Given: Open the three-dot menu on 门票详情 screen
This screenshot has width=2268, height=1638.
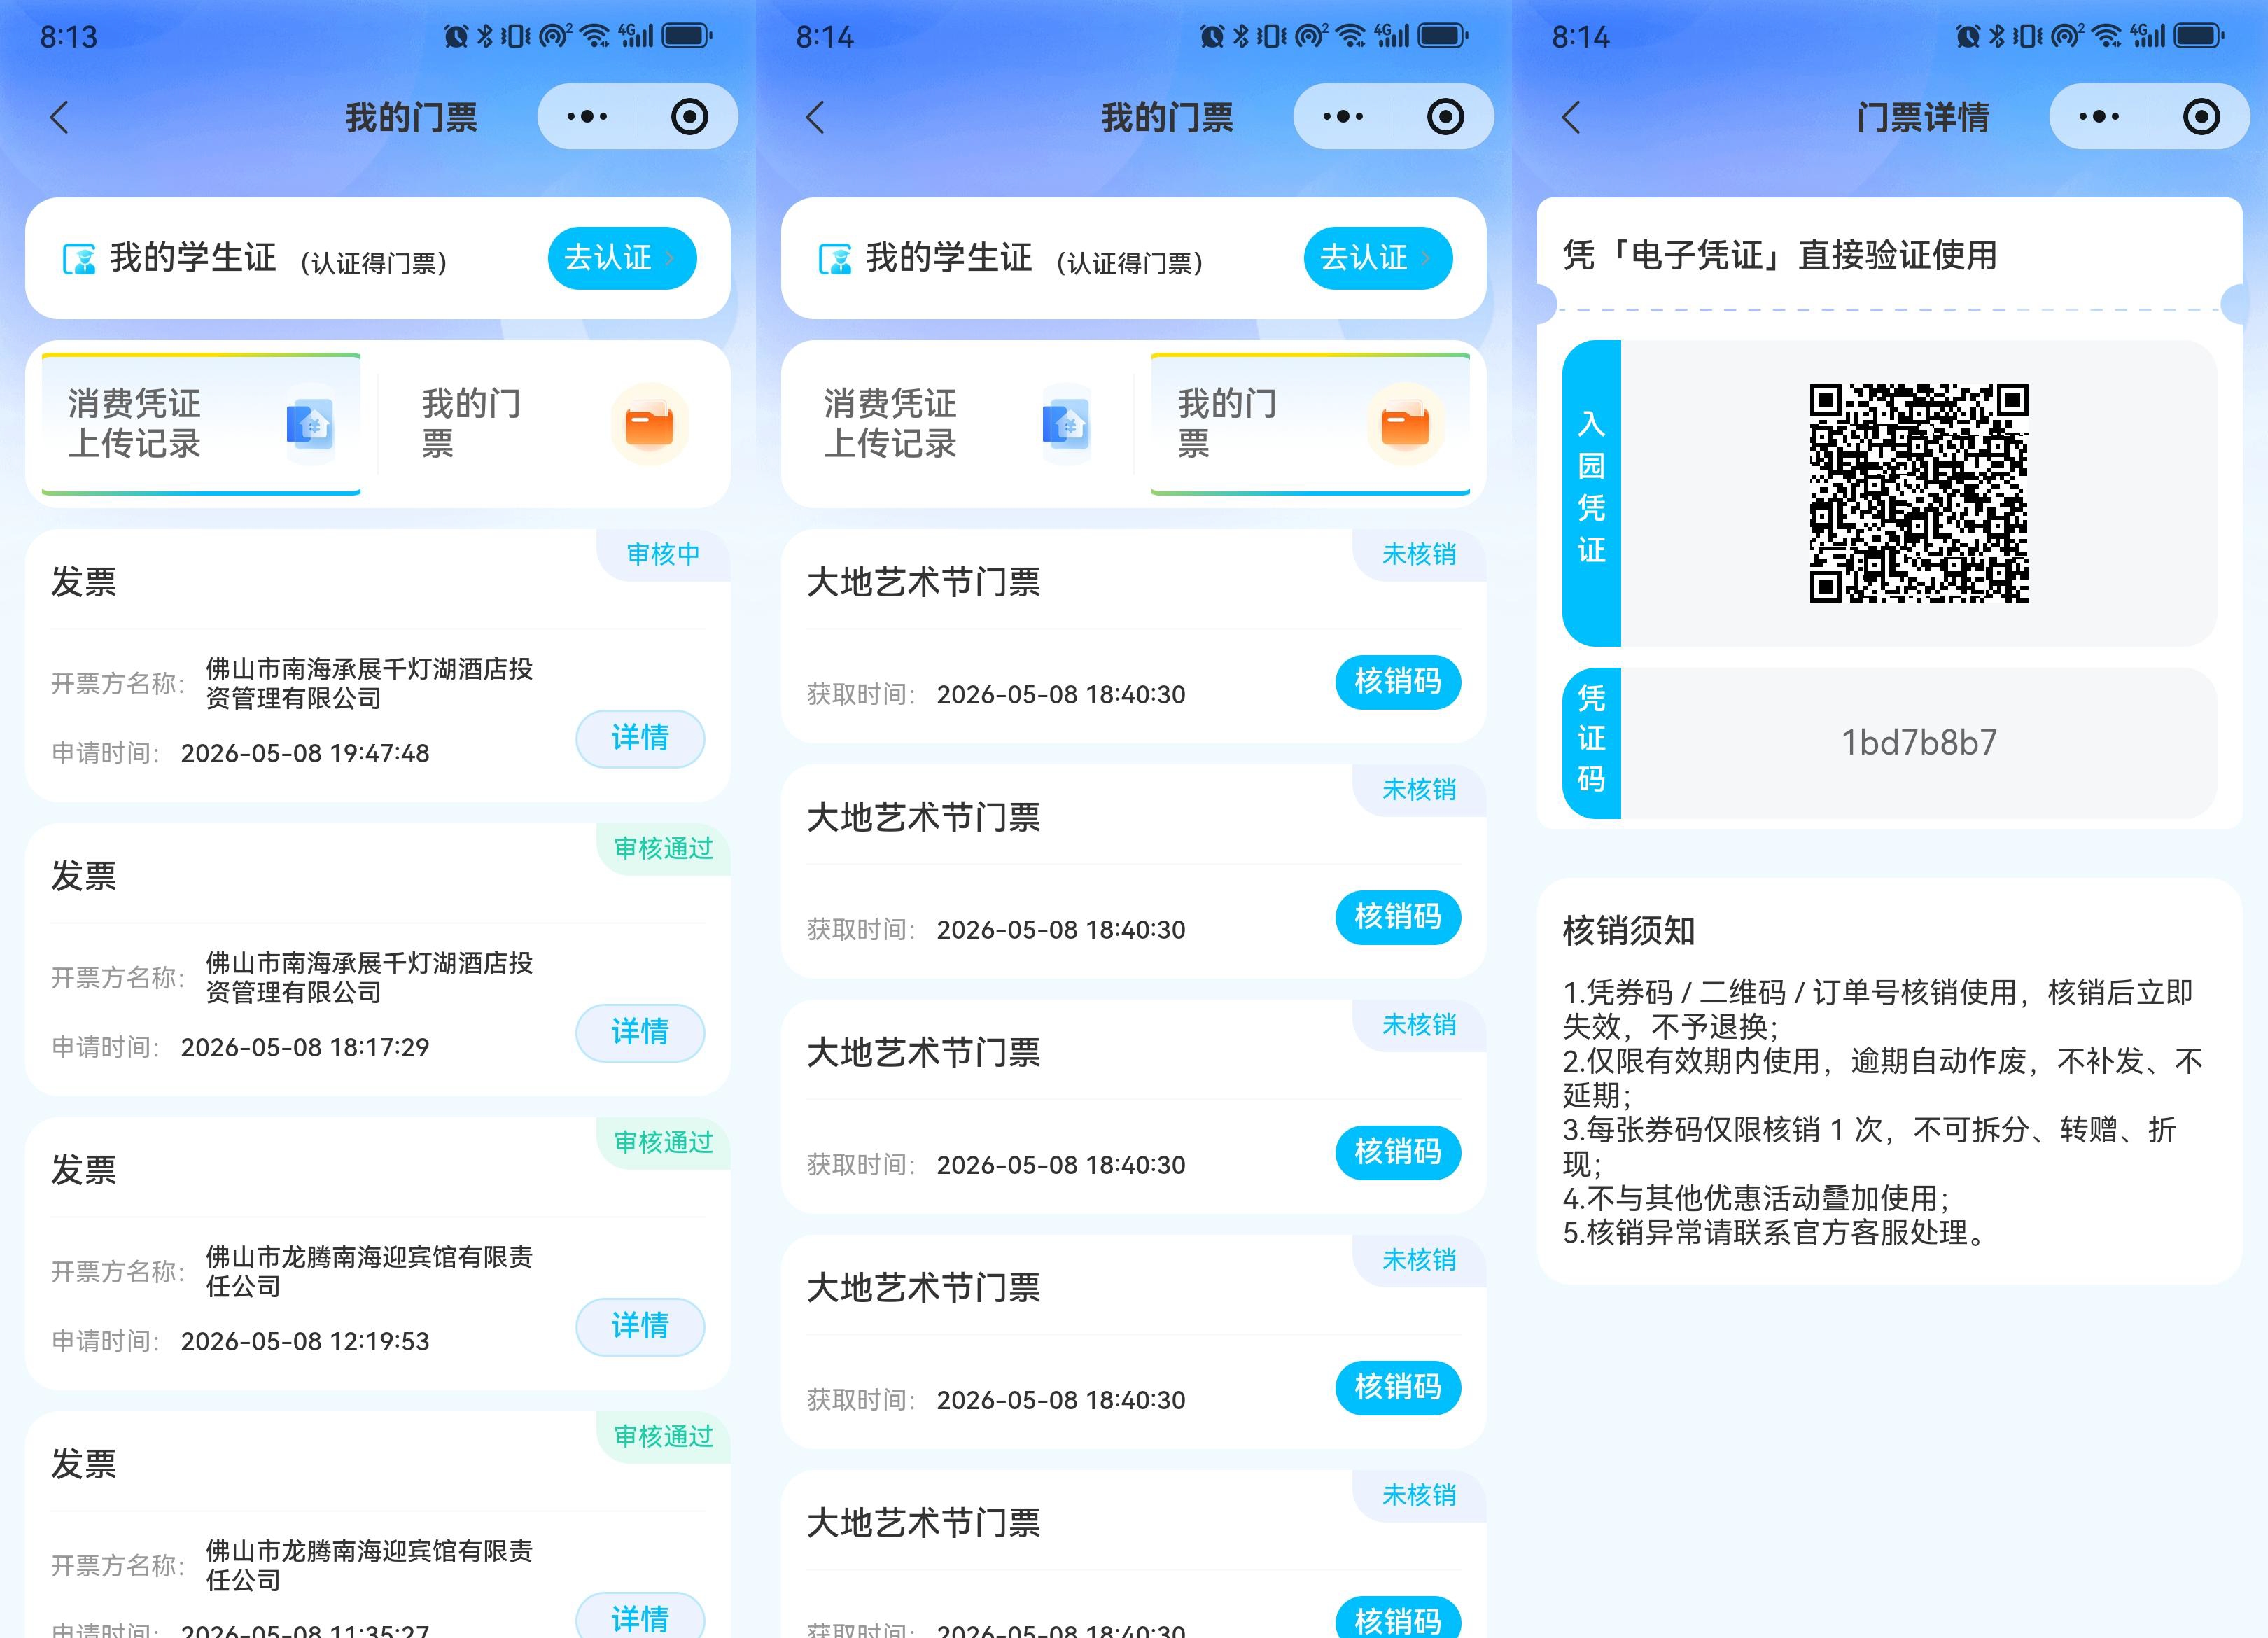Looking at the screenshot, I should [2099, 117].
